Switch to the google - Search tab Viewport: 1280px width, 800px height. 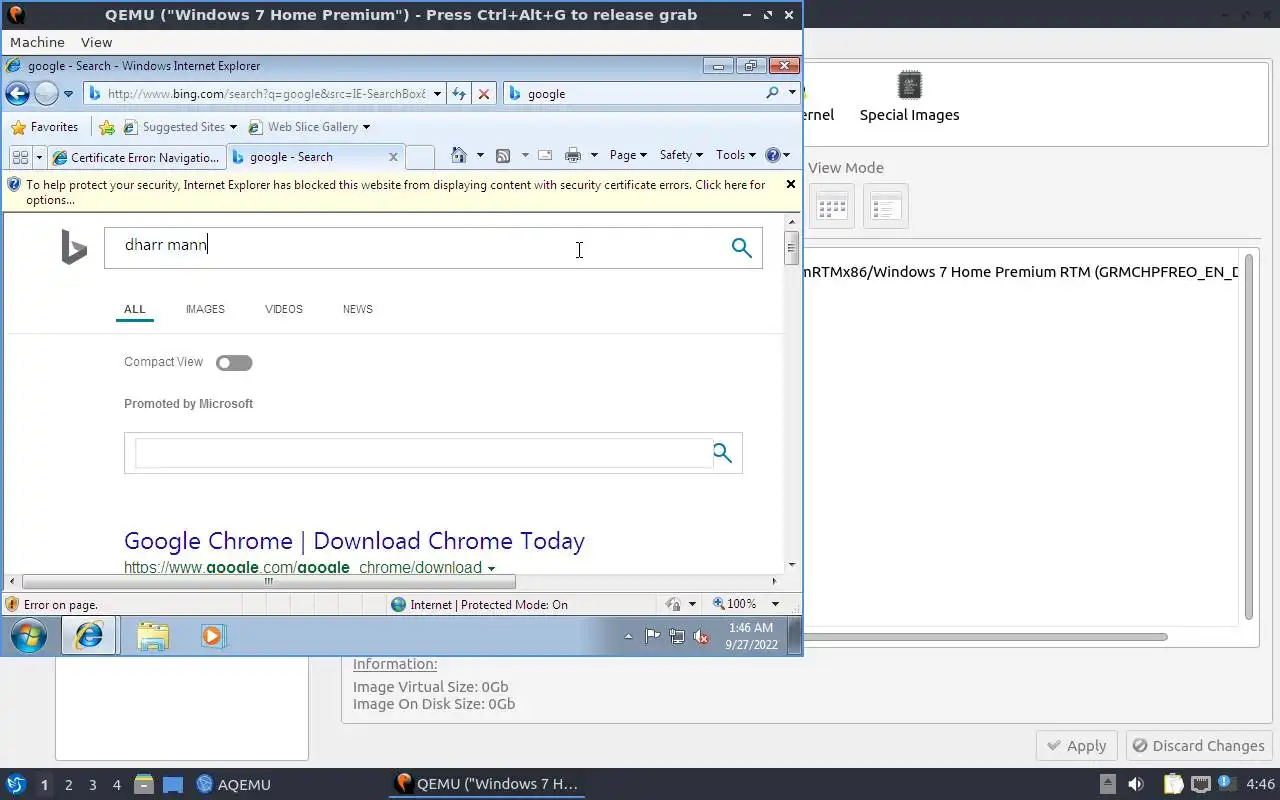coord(305,157)
